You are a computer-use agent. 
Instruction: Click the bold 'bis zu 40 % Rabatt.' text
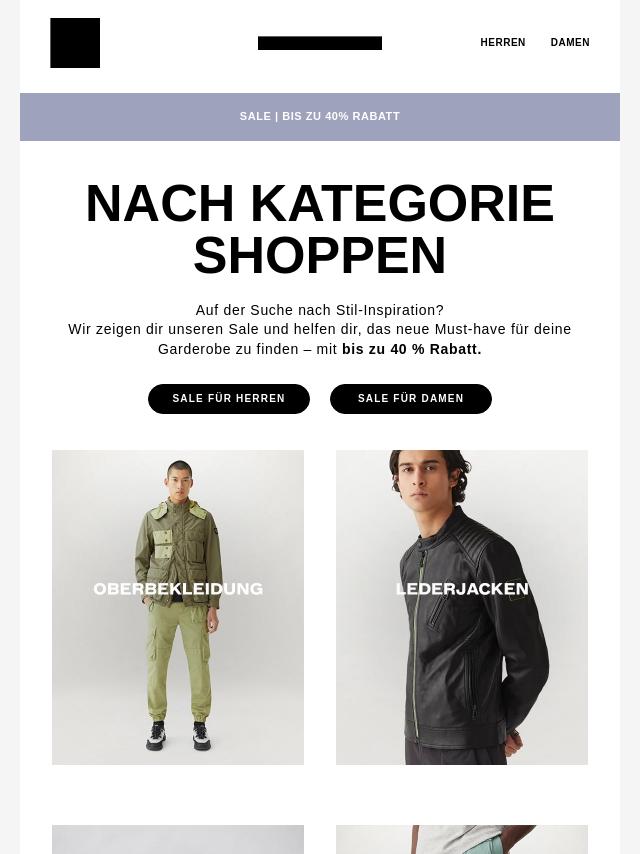pos(412,349)
